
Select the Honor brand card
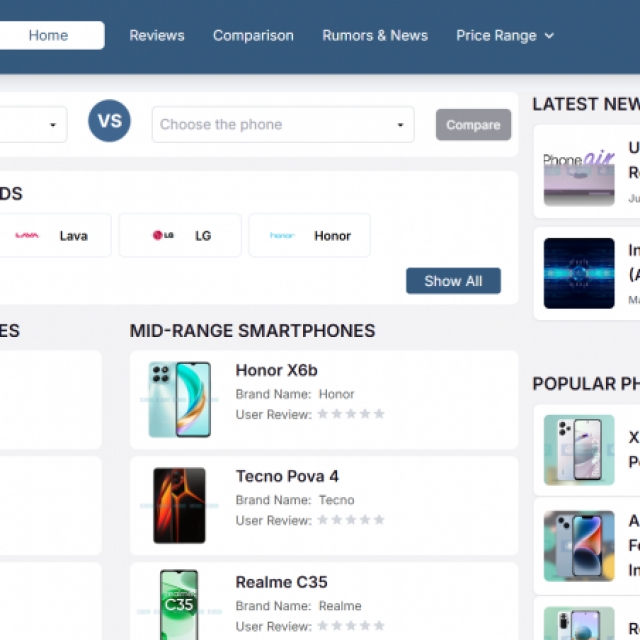click(x=309, y=236)
